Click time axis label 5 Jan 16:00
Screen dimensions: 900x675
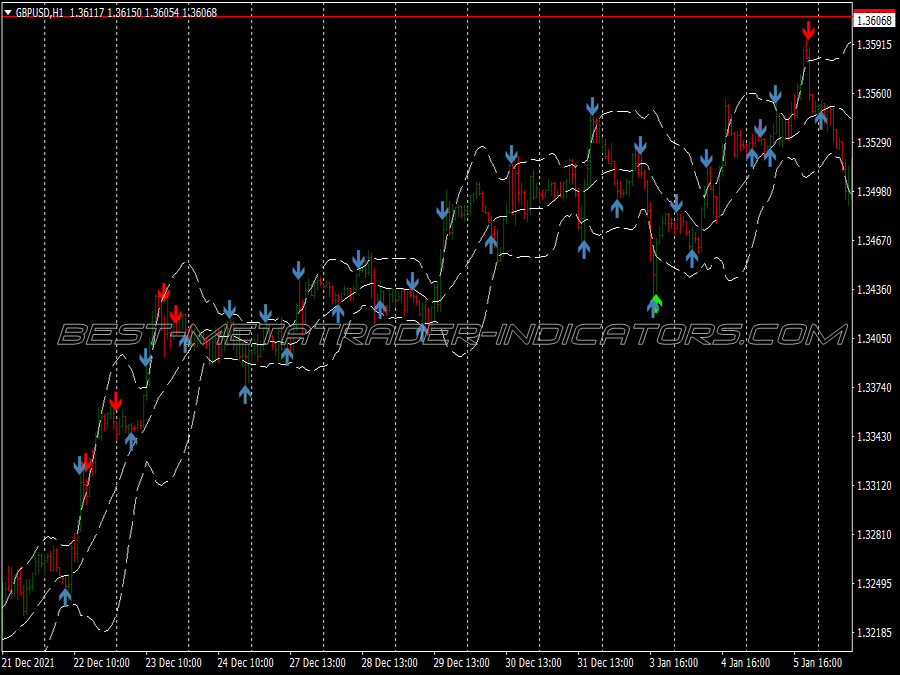click(818, 663)
